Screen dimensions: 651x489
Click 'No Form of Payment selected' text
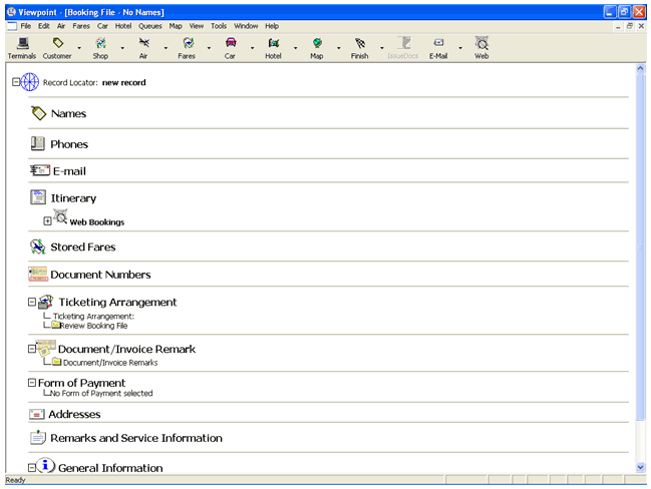click(101, 393)
